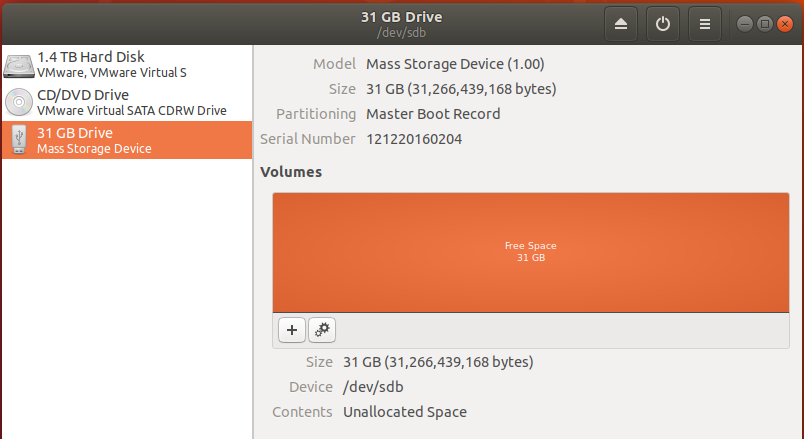Select the CD/DVD Drive entry

127,102
